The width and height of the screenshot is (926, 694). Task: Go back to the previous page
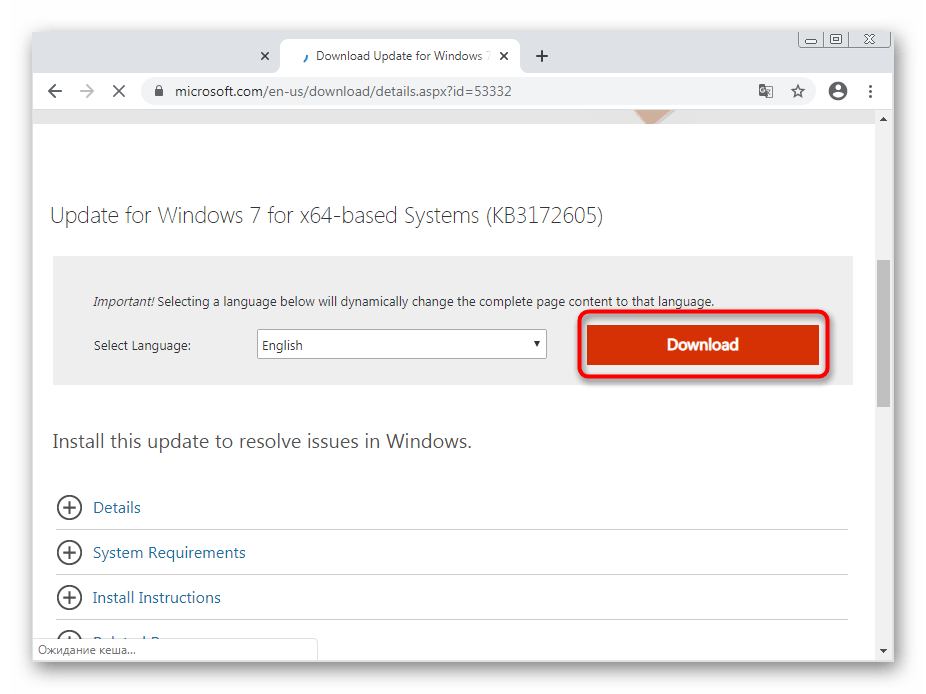point(55,91)
